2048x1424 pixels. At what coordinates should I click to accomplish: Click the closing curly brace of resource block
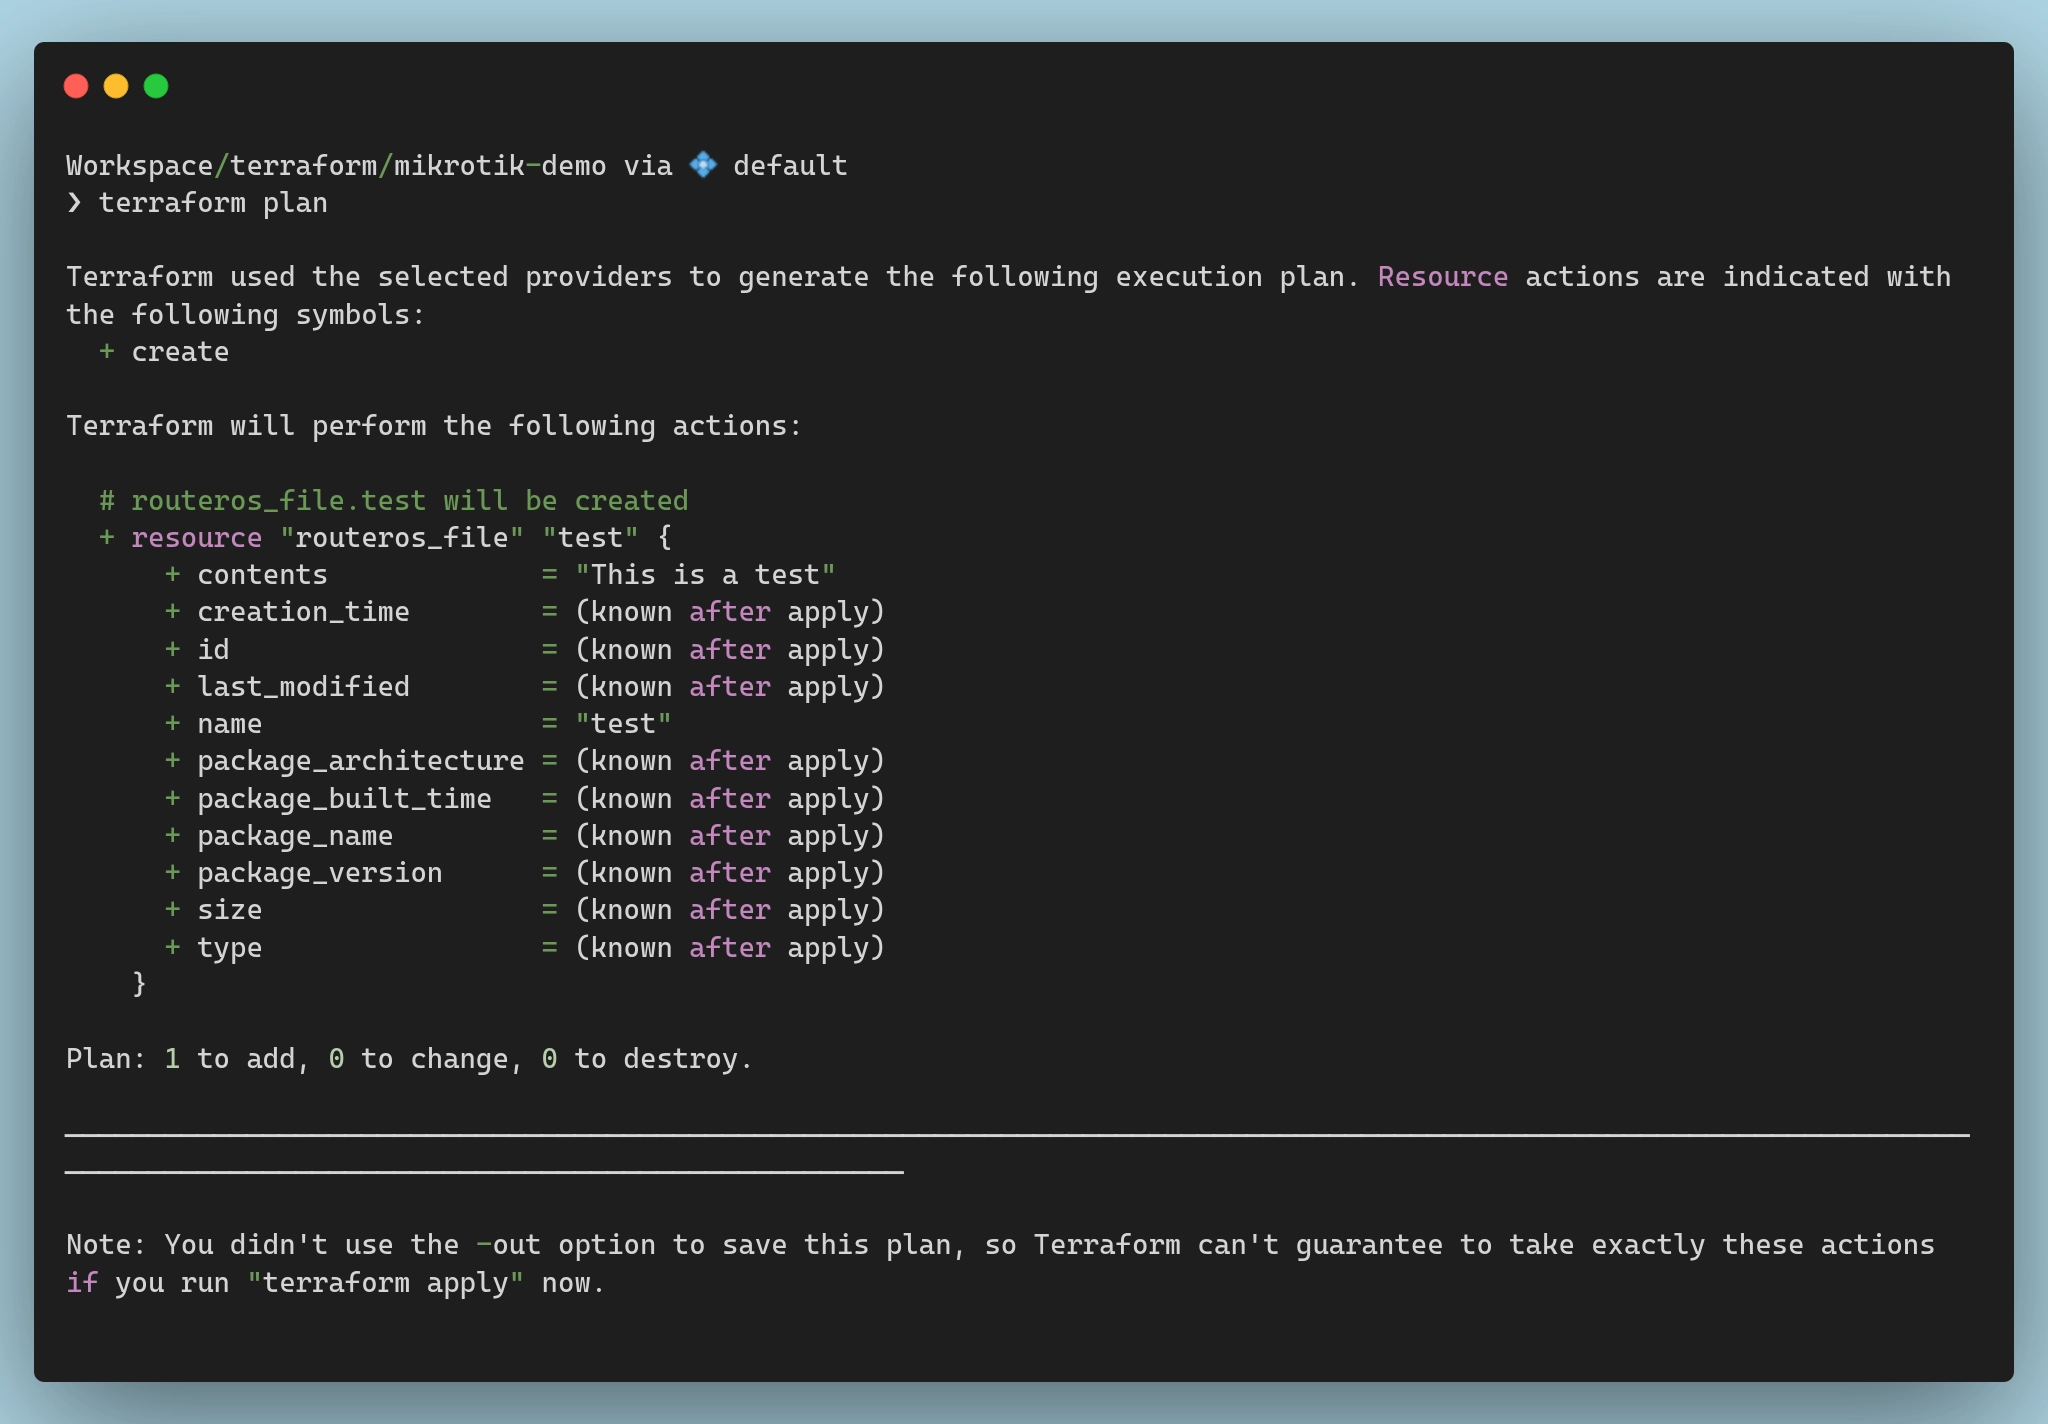[x=140, y=984]
